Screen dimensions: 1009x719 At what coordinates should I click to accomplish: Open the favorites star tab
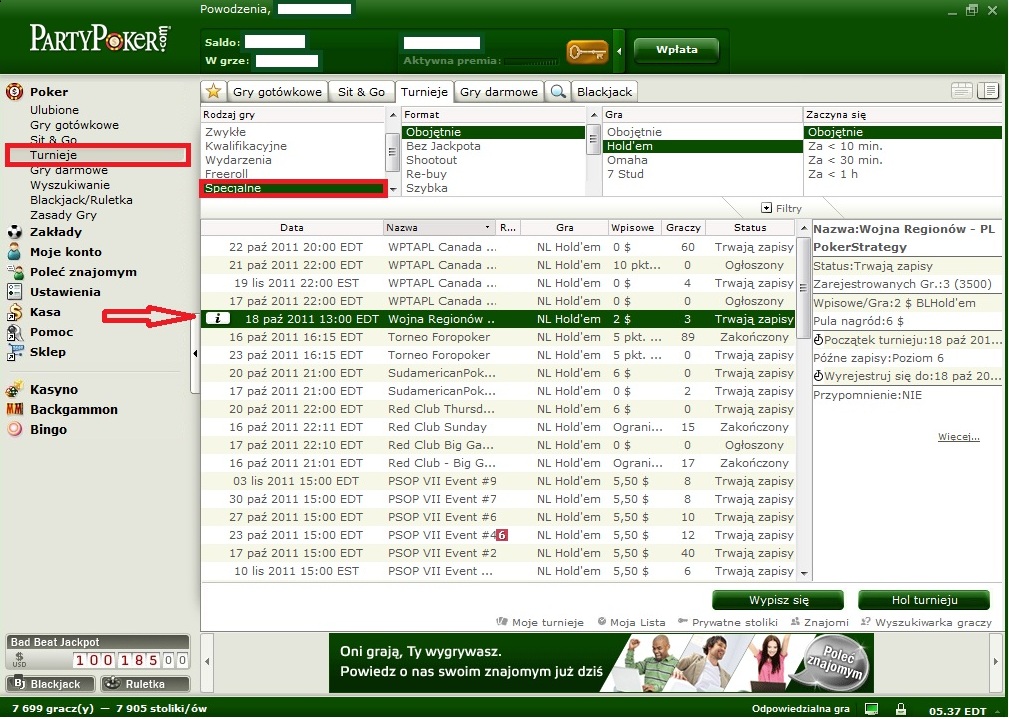pyautogui.click(x=214, y=91)
